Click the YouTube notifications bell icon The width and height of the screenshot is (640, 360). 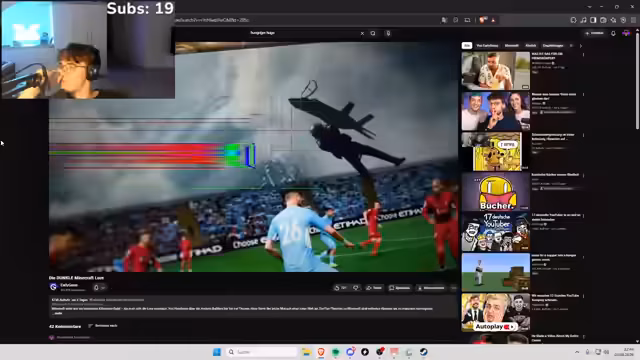(613, 33)
